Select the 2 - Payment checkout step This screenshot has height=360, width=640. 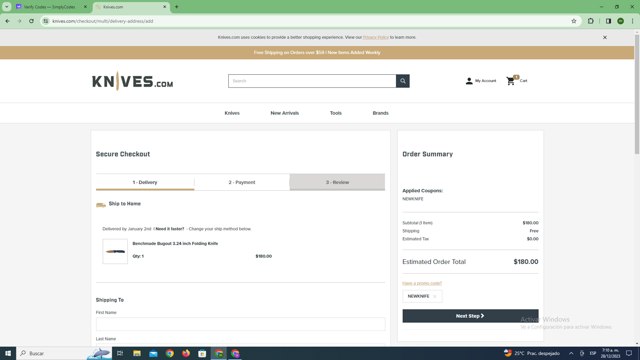[x=242, y=182]
